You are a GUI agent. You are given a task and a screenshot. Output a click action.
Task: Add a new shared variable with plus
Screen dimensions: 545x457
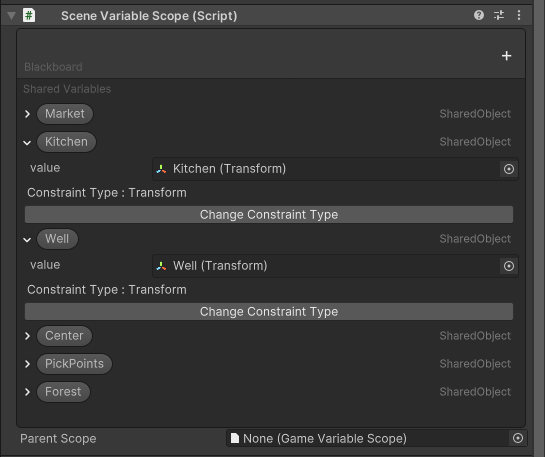tap(506, 56)
